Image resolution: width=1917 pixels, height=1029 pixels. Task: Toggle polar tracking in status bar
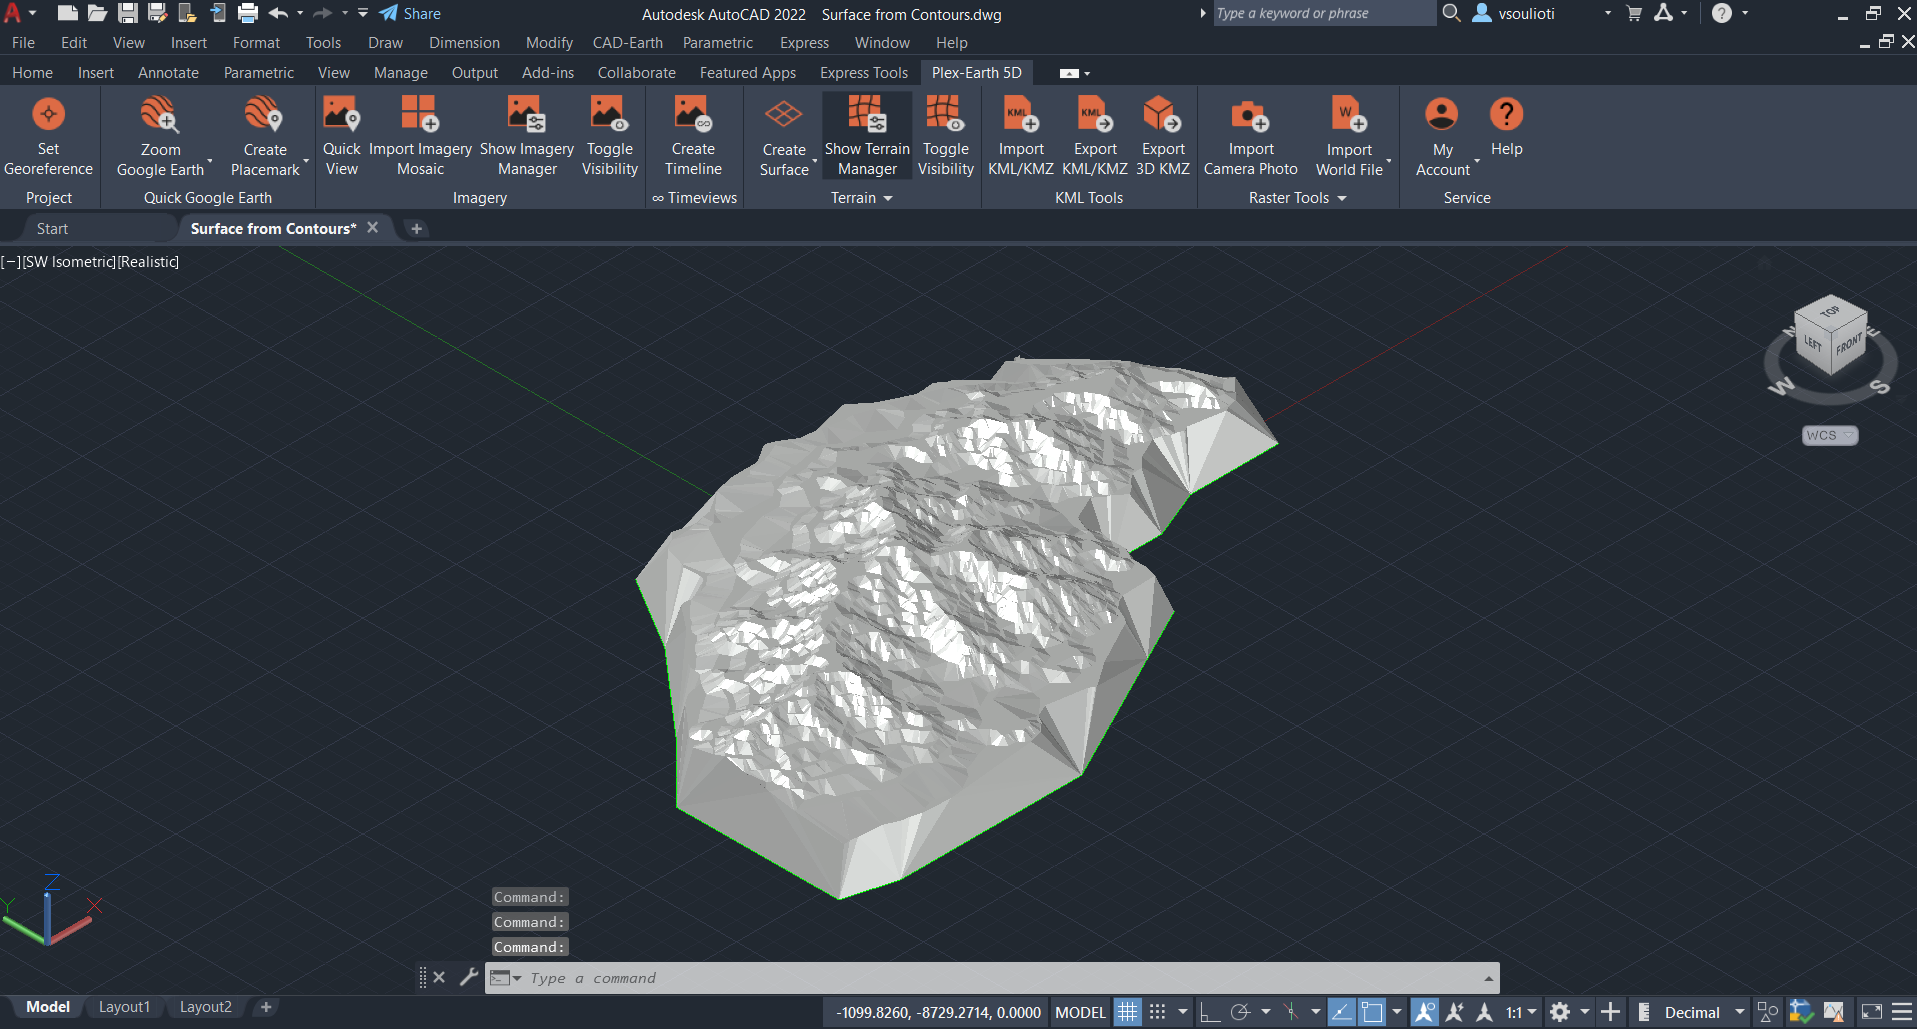pyautogui.click(x=1240, y=1012)
